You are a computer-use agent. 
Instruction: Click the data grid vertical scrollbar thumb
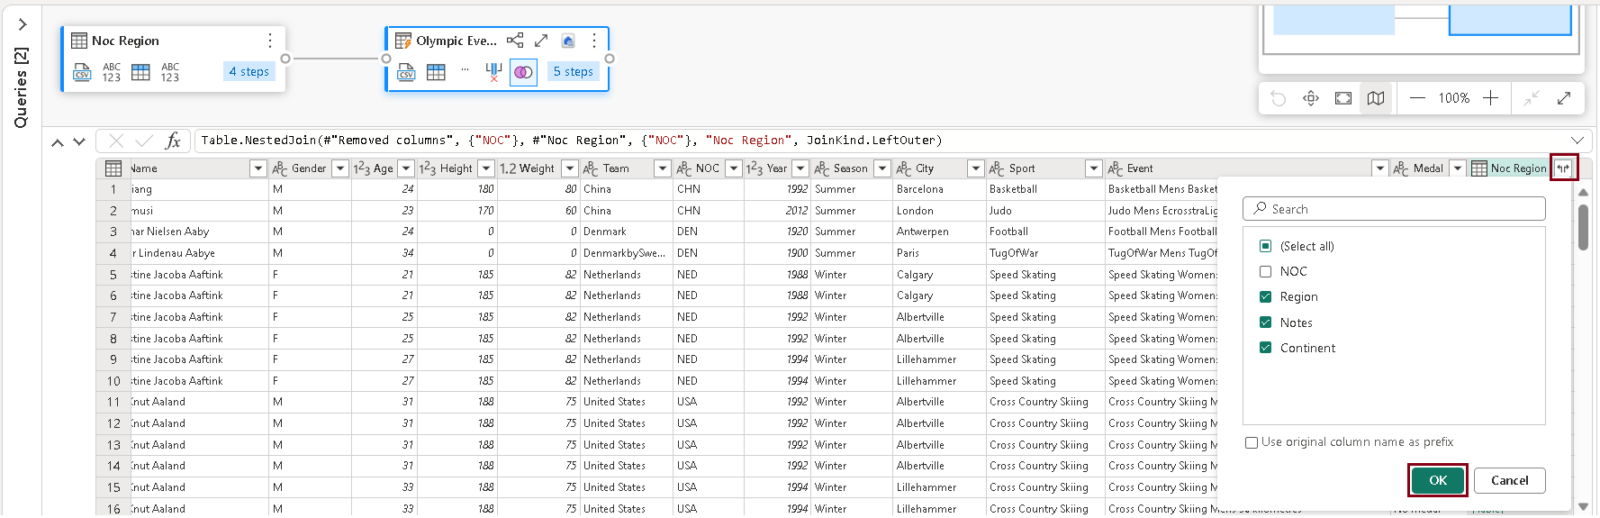1583,227
